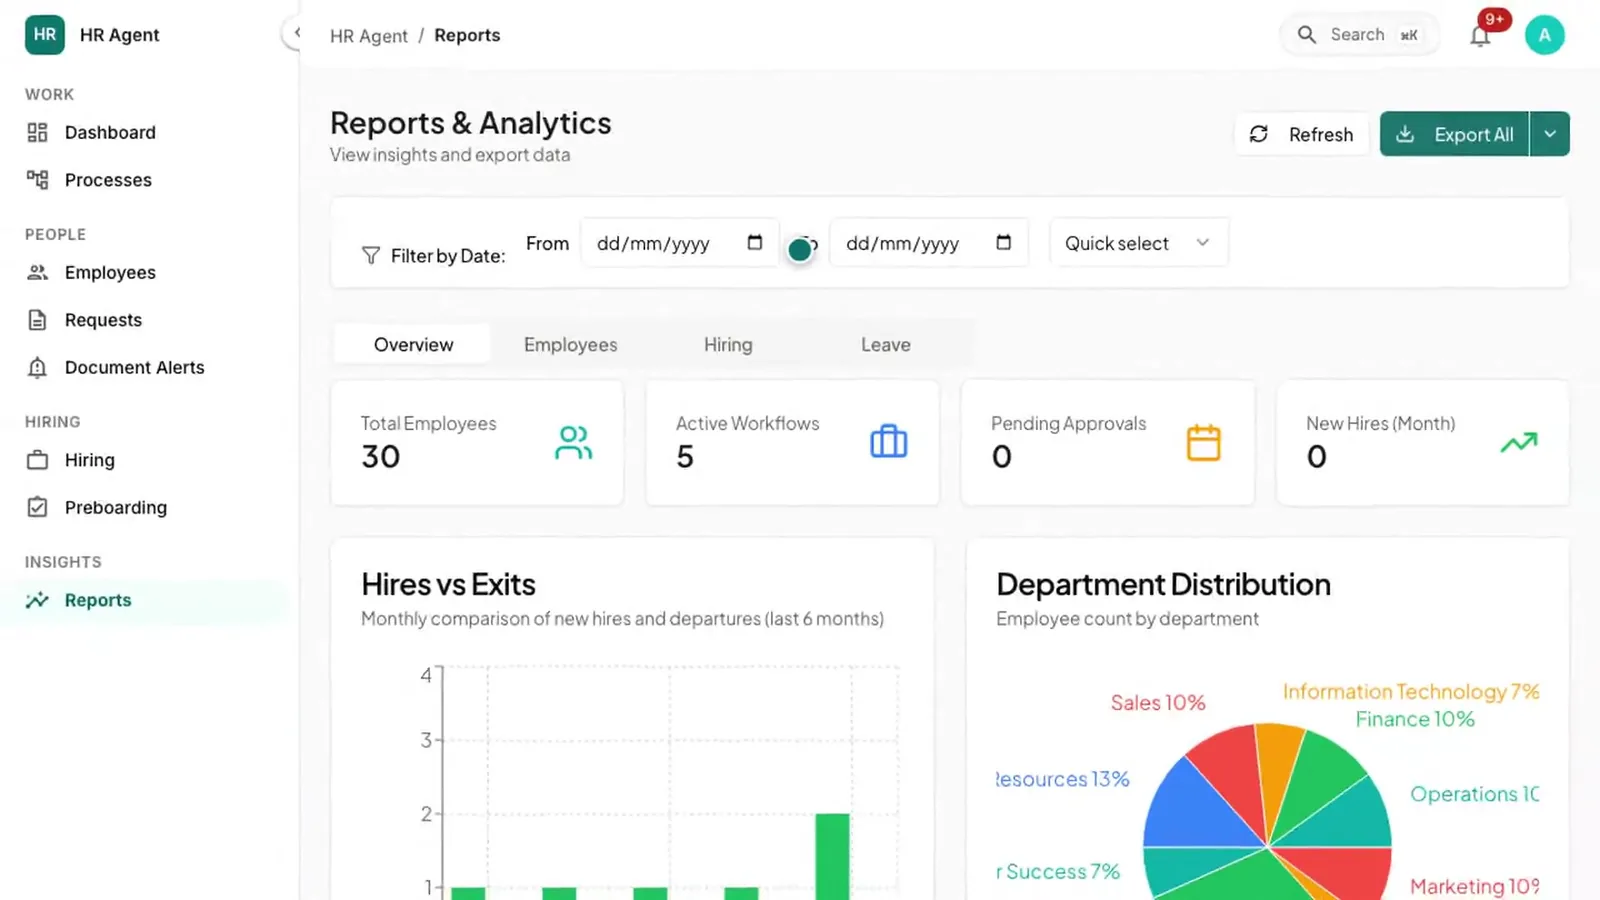Click the Processes workflow icon
This screenshot has height=900, width=1600.
point(37,180)
